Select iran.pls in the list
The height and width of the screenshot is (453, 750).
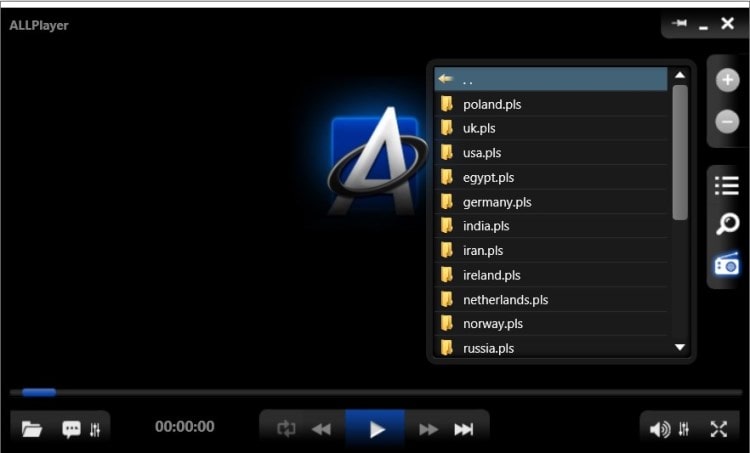point(551,250)
